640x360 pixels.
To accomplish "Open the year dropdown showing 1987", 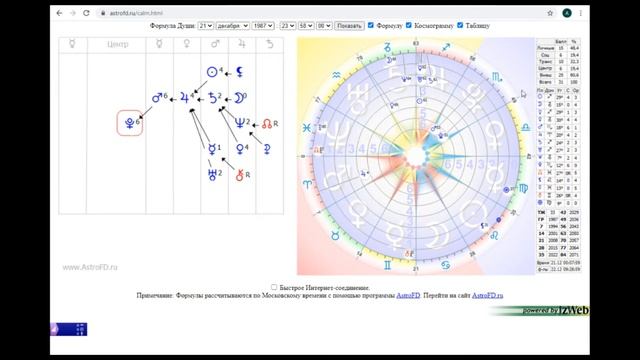I will [x=263, y=26].
